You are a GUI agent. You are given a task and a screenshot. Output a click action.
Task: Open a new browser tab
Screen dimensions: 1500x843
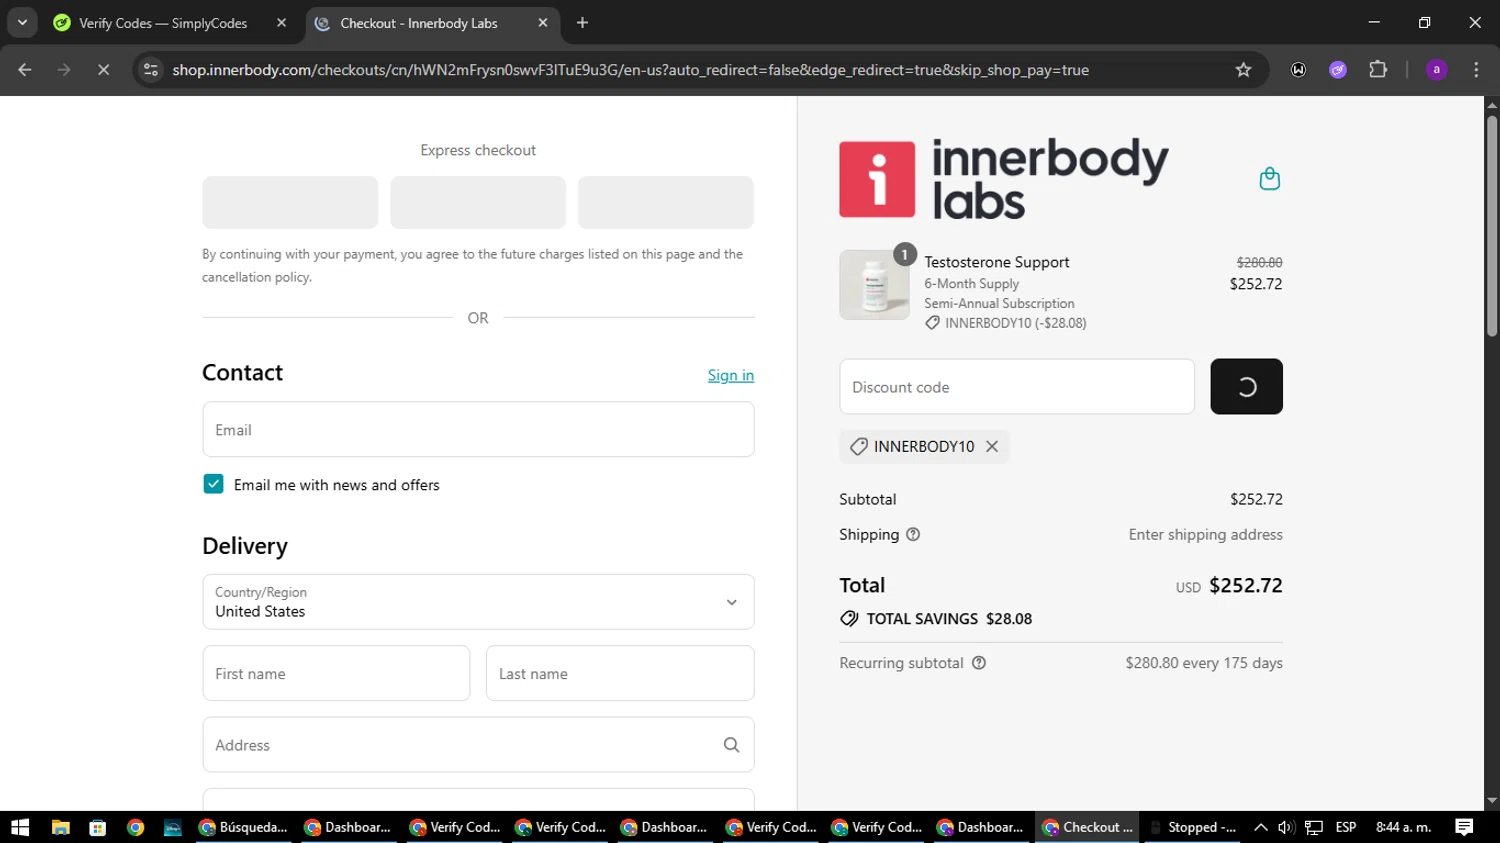point(582,23)
